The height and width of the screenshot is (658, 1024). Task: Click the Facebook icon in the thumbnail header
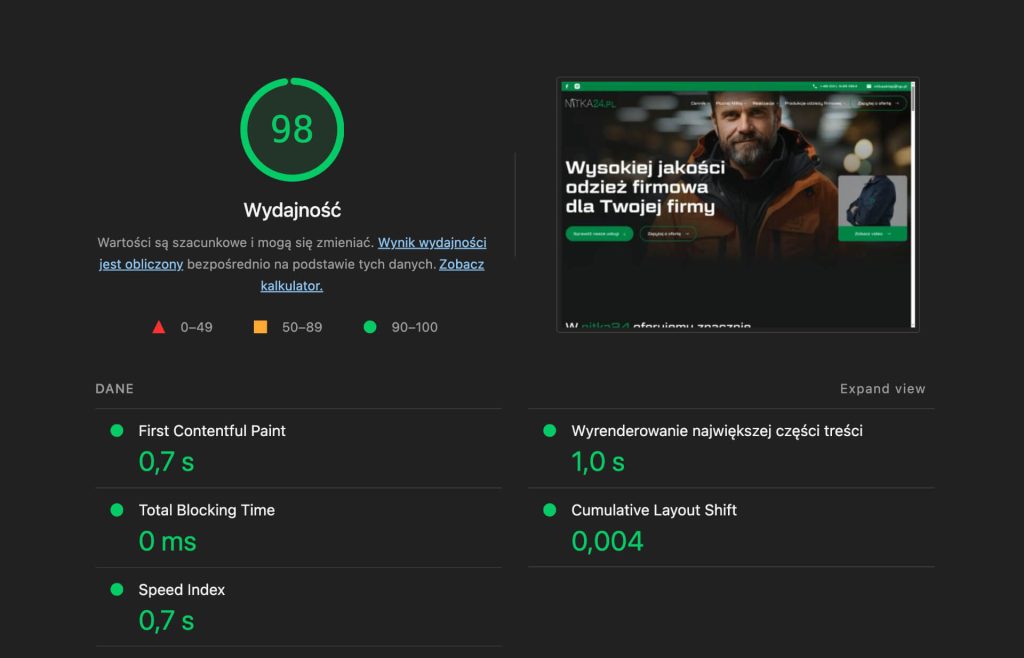coord(566,86)
